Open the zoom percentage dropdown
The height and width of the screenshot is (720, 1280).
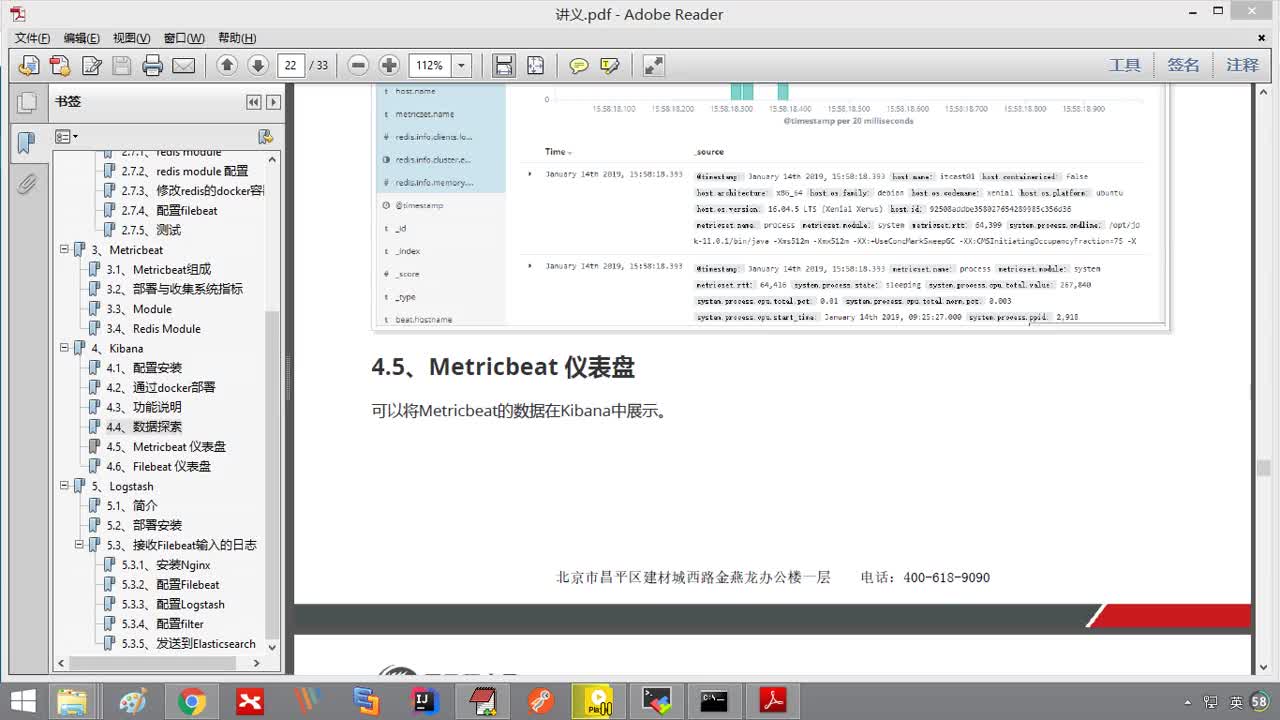[x=462, y=65]
